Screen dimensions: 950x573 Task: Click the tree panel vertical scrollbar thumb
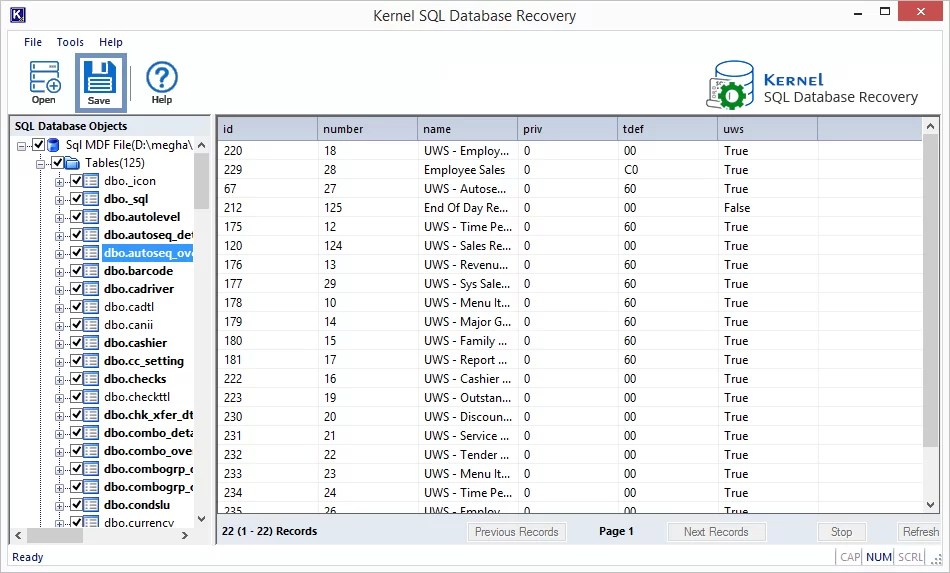point(202,181)
